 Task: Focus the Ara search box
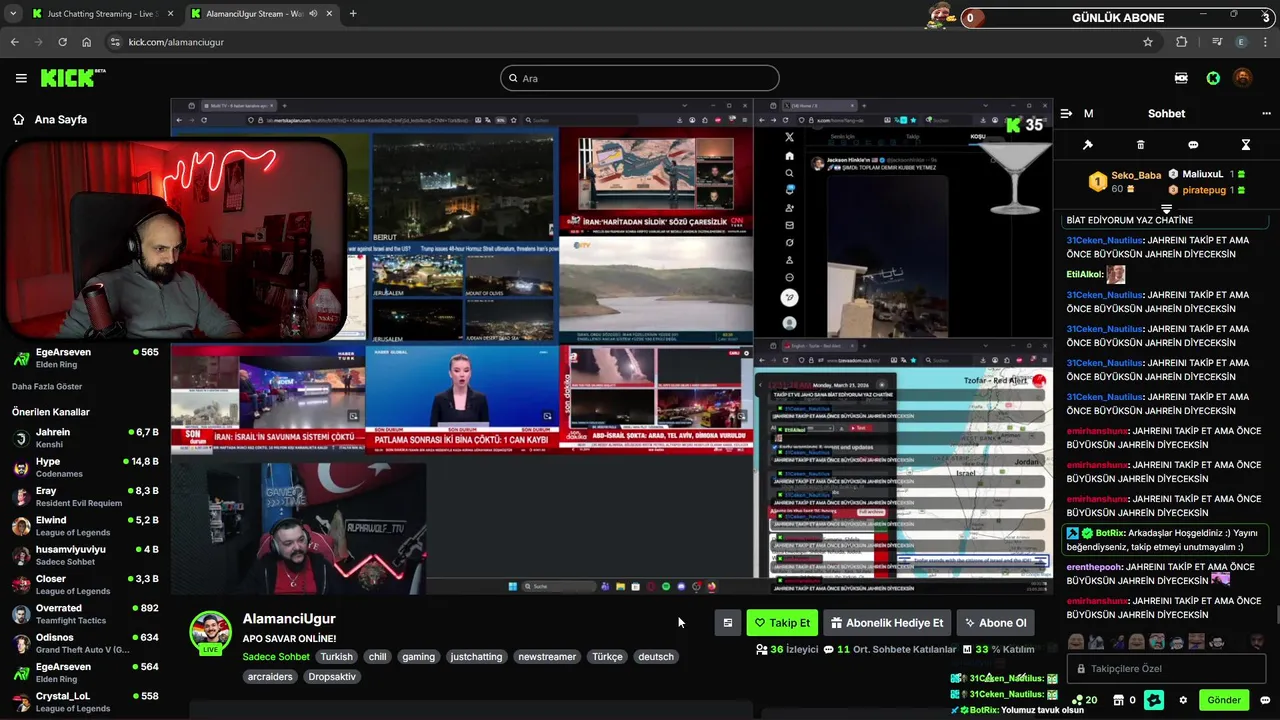(x=640, y=78)
